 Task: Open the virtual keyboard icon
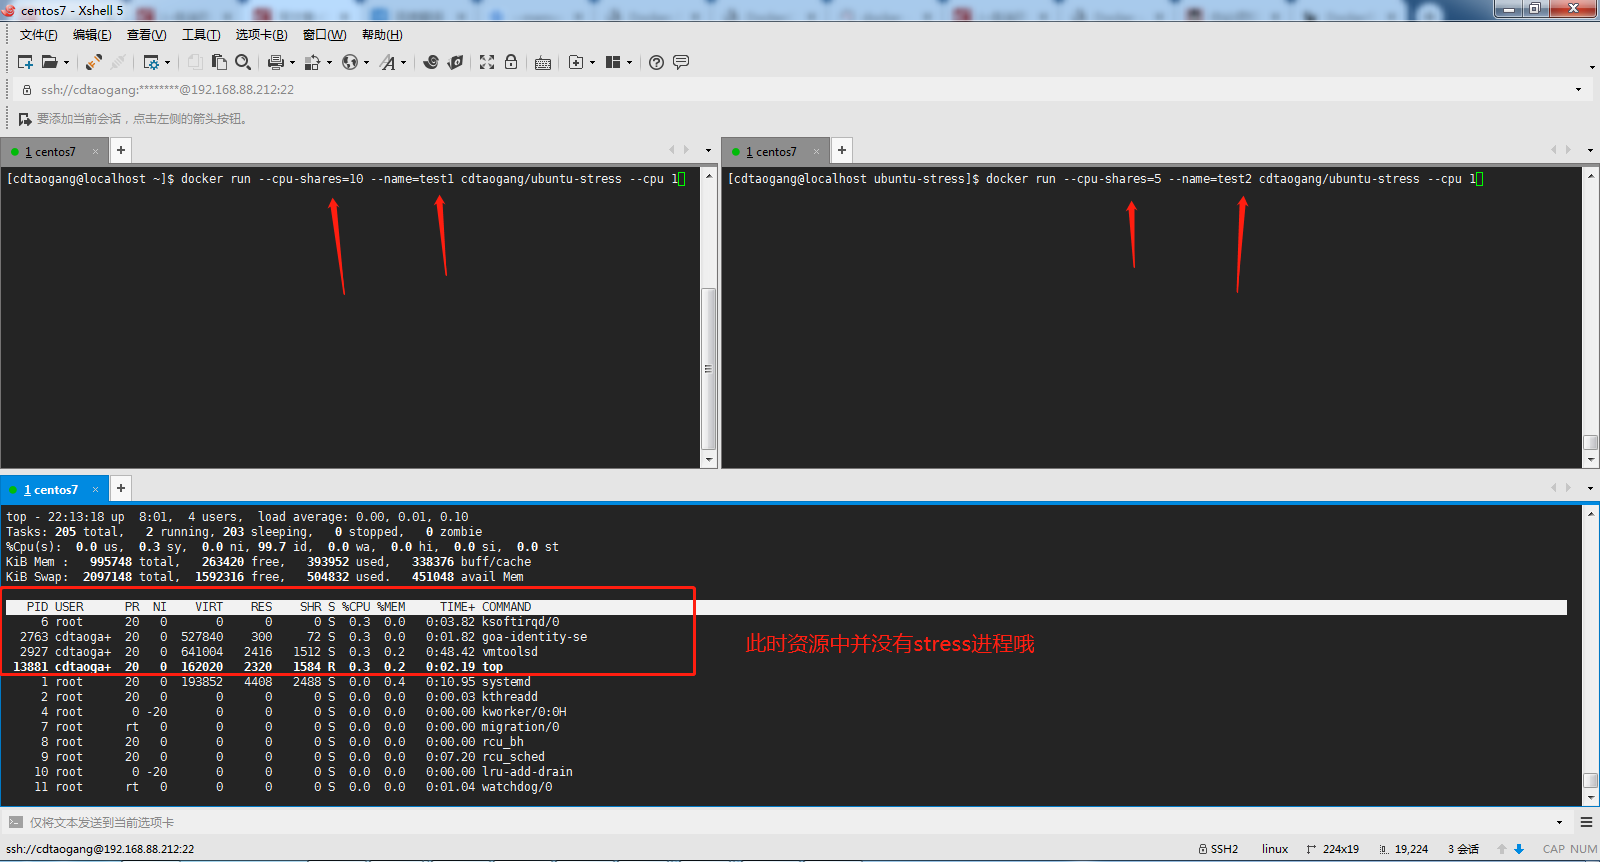(x=543, y=62)
